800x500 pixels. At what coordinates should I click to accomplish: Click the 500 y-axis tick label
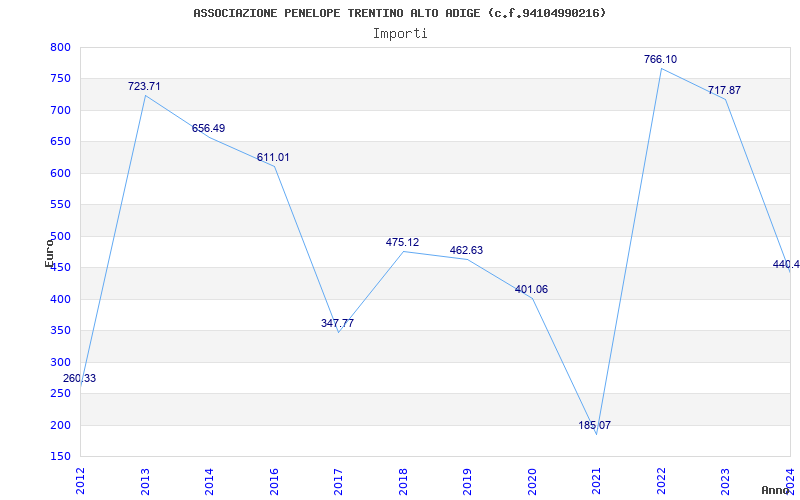(60, 236)
